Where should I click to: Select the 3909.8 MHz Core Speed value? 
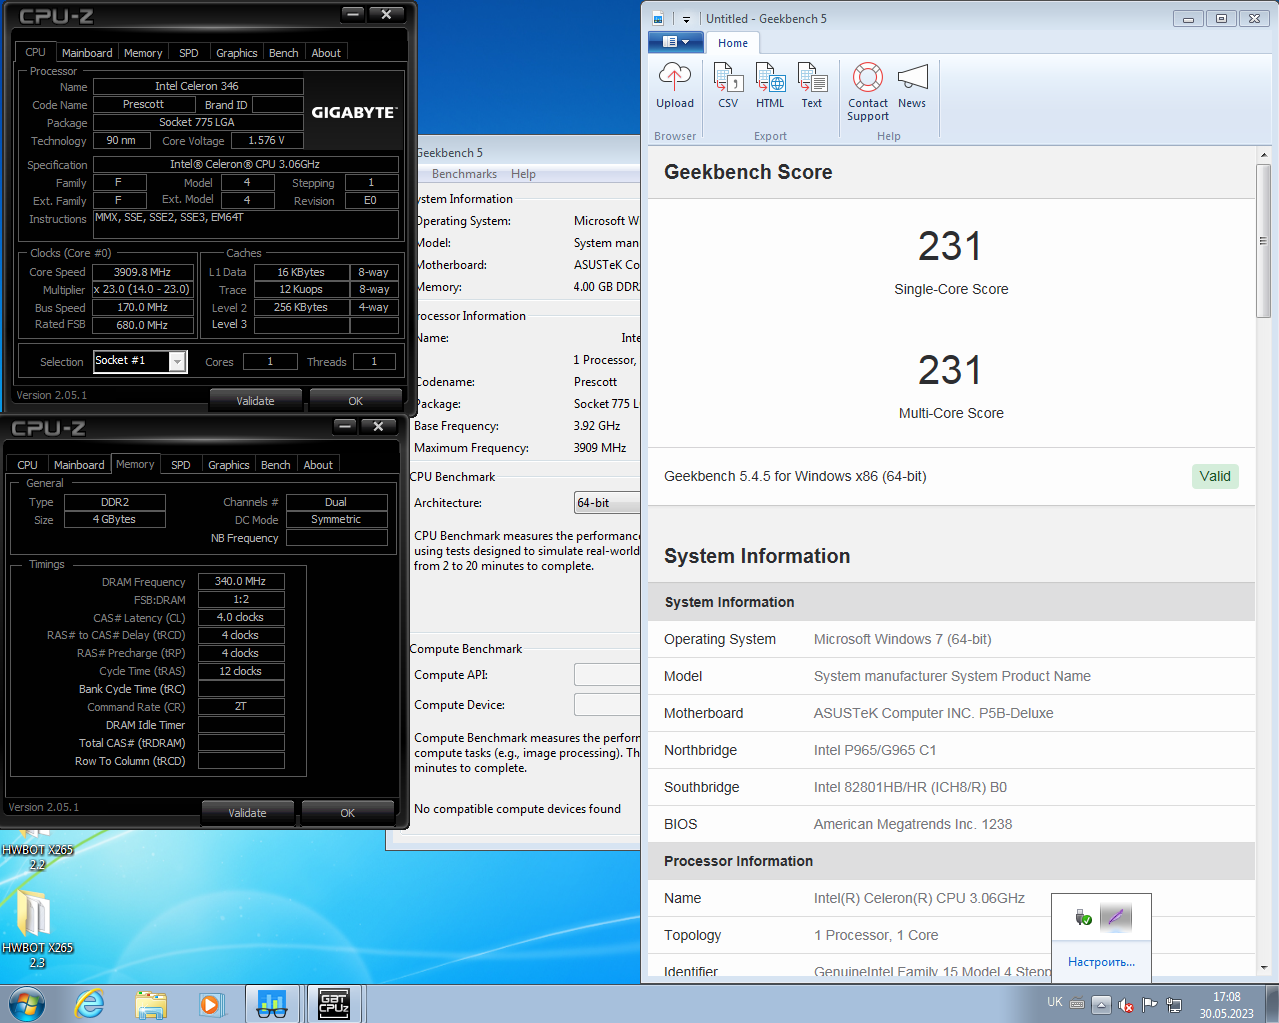click(x=143, y=272)
